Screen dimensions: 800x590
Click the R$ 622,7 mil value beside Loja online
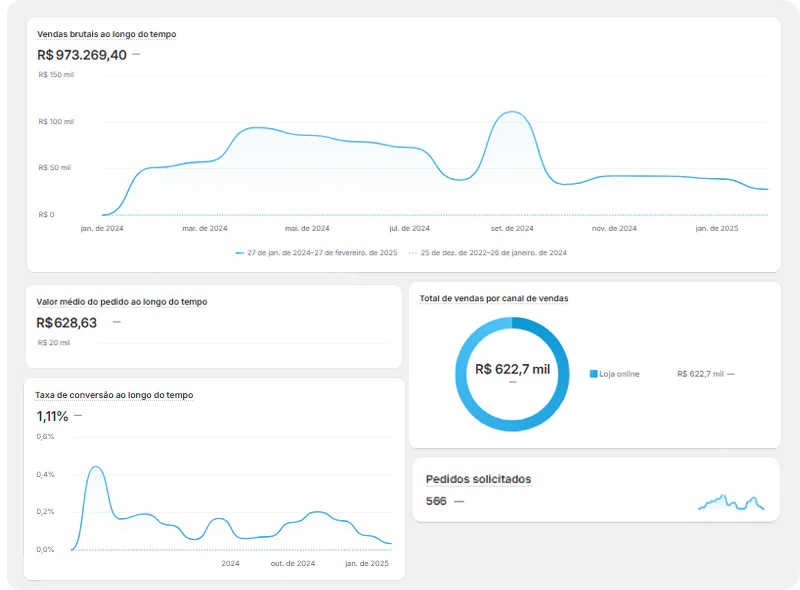(x=701, y=371)
